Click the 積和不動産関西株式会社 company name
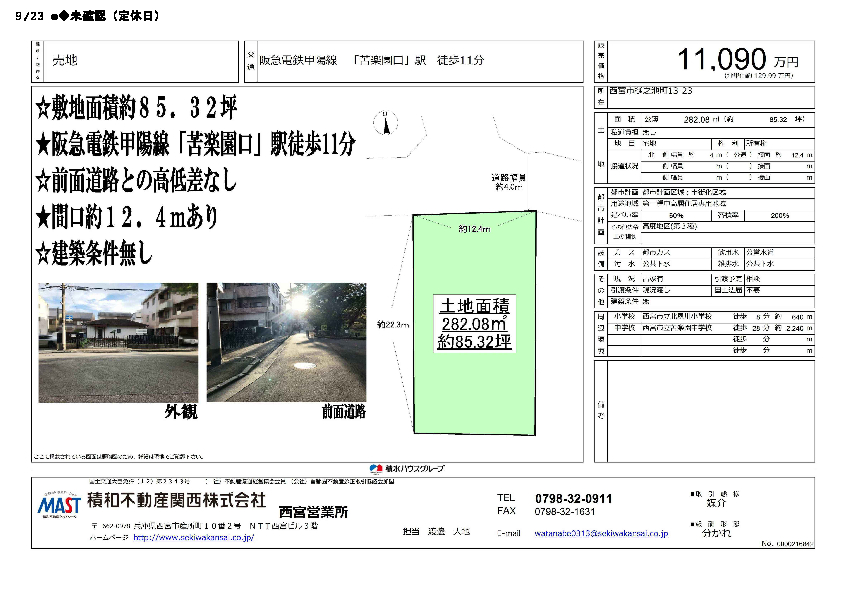Screen dimensions: 842x595 click(177, 499)
